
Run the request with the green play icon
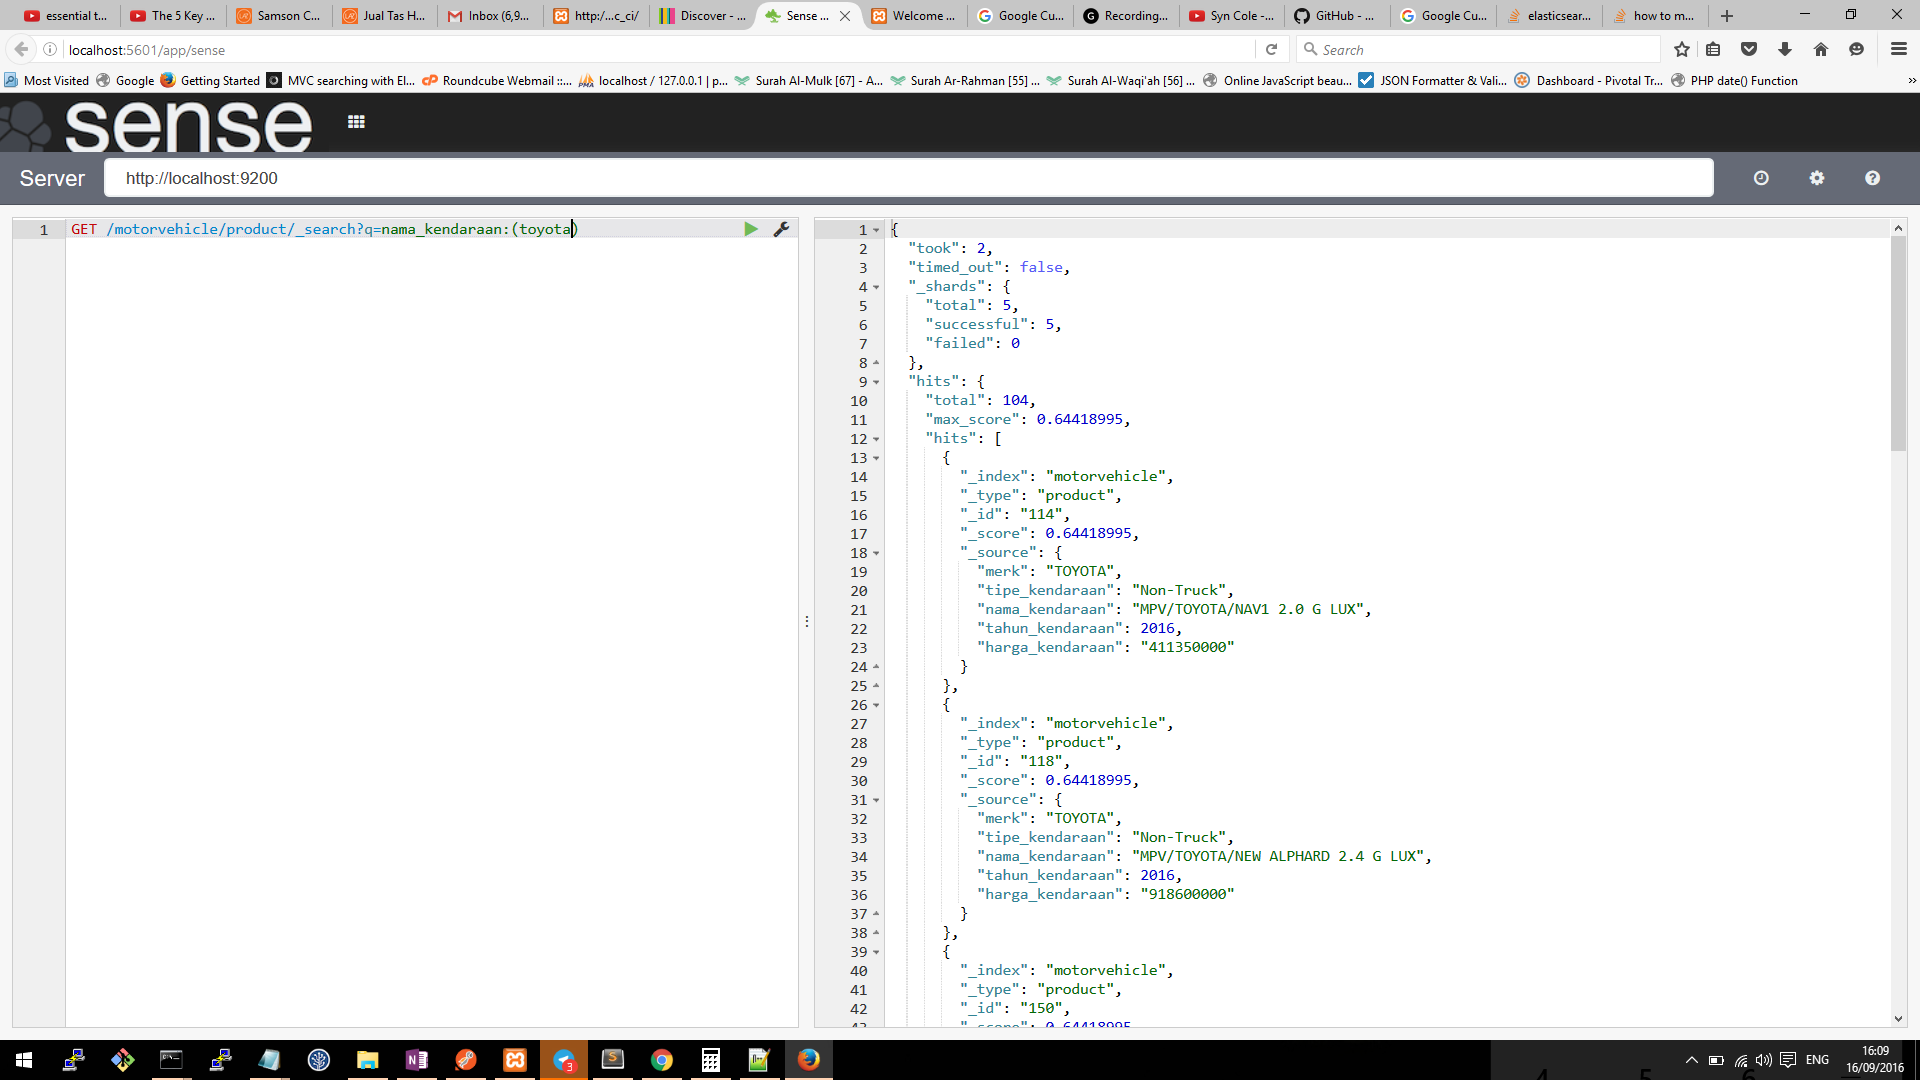tap(750, 229)
